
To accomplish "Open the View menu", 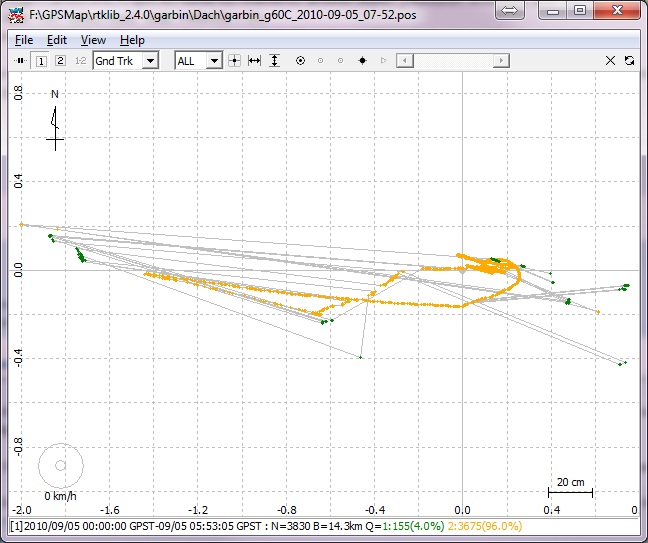I will tap(93, 40).
